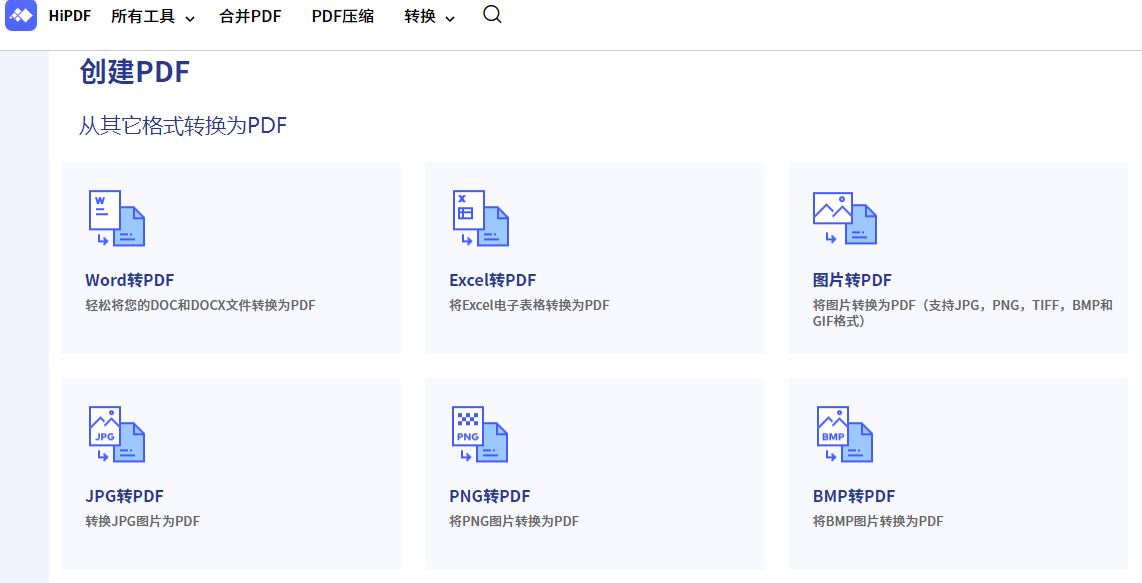Image resolution: width=1142 pixels, height=583 pixels.
Task: Click the JPG转PDF file icon
Action: point(116,434)
